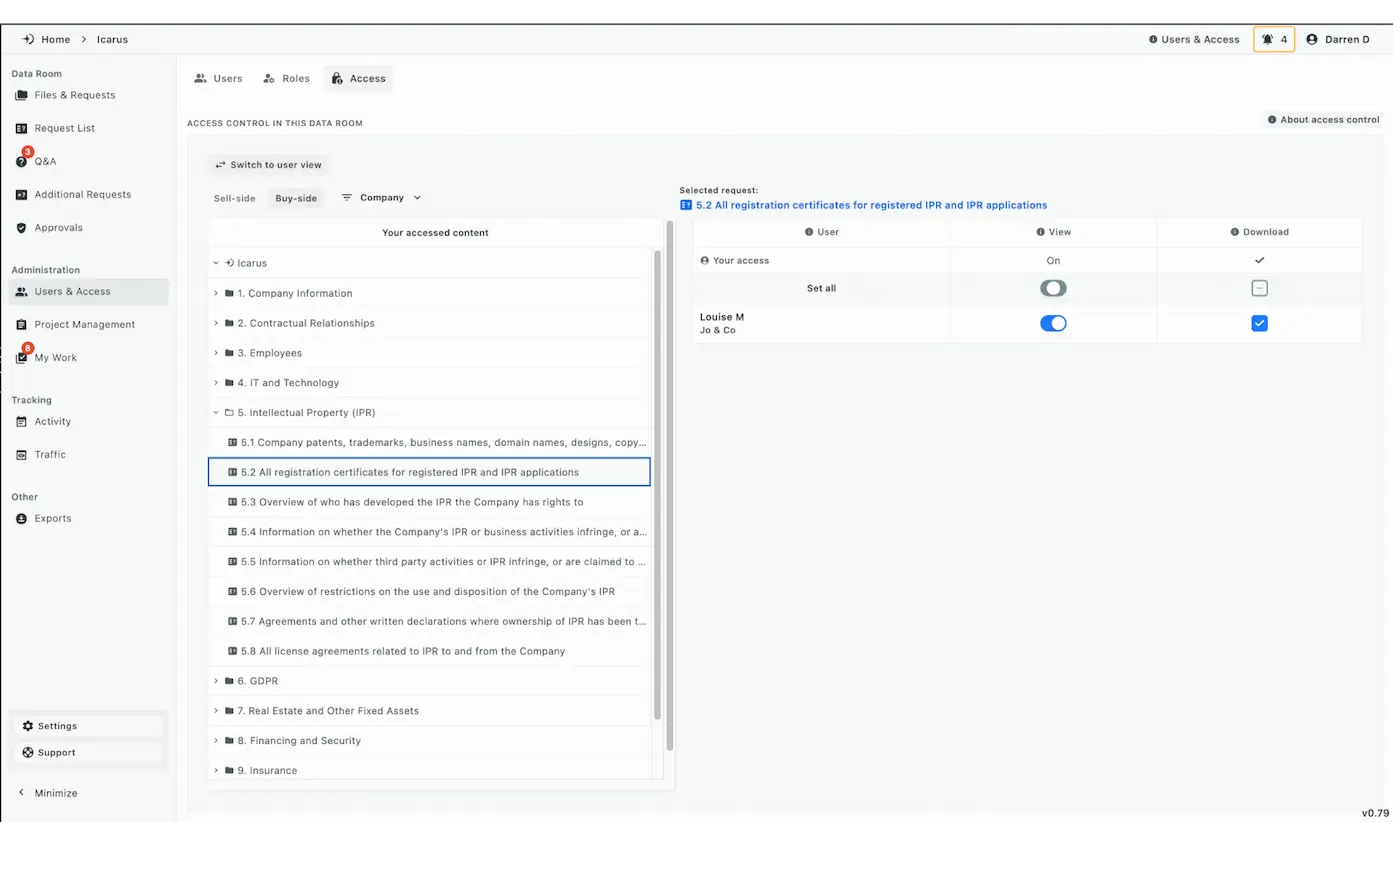Viewport: 1400px width, 875px height.
Task: Click the selected request document icon
Action: pyautogui.click(x=686, y=205)
